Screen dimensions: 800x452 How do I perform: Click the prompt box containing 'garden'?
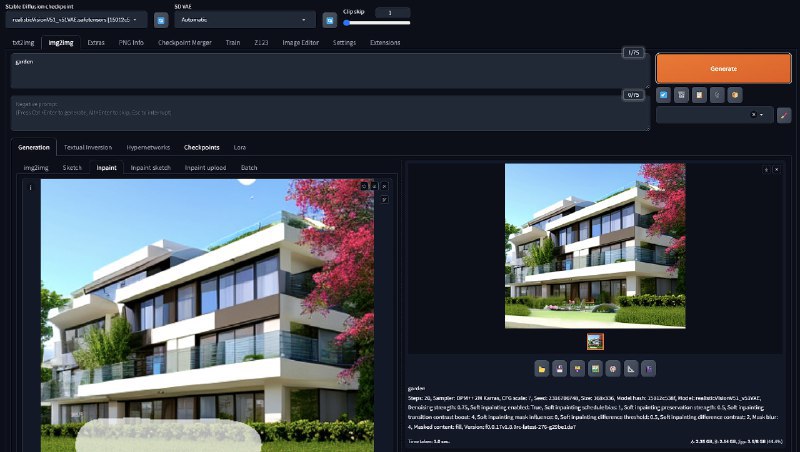[330, 71]
